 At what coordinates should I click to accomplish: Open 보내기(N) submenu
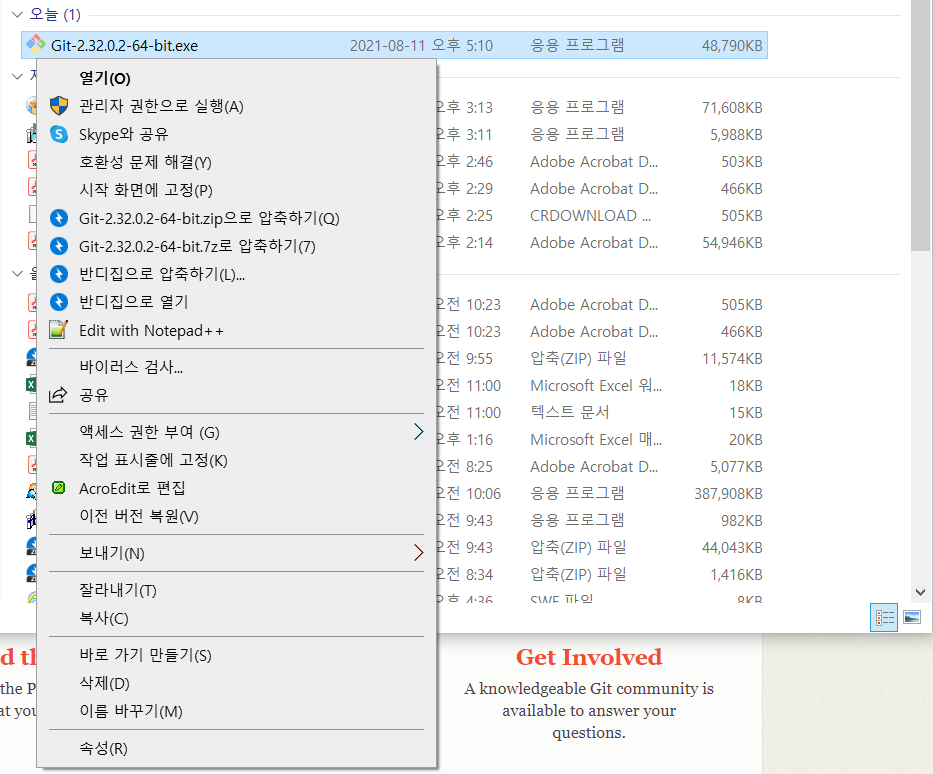[236, 553]
